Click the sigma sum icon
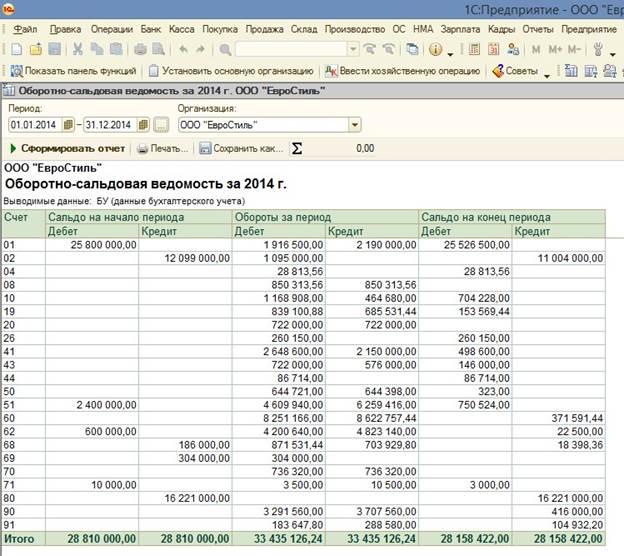Image resolution: width=624 pixels, height=556 pixels. [299, 148]
